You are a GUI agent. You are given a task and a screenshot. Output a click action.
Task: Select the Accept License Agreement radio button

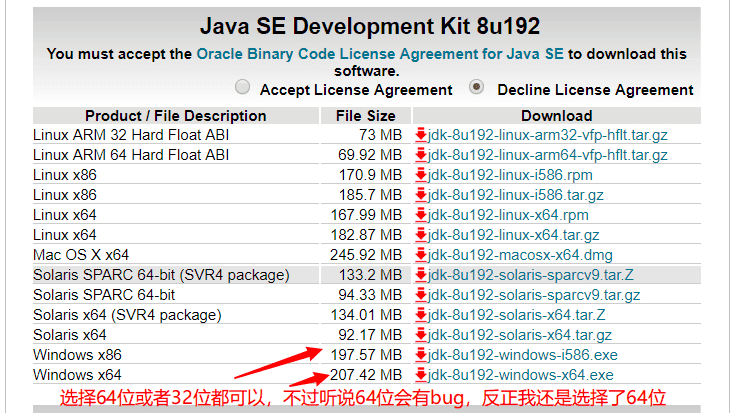tap(243, 88)
